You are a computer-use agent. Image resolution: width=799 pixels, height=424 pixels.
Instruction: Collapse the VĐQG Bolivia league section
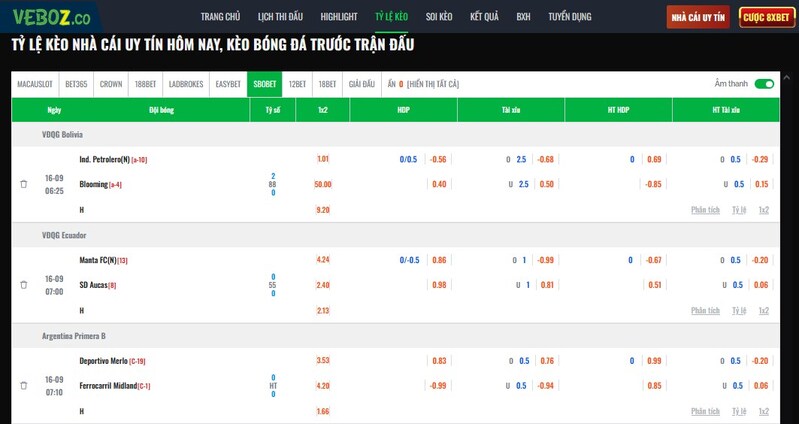62,134
